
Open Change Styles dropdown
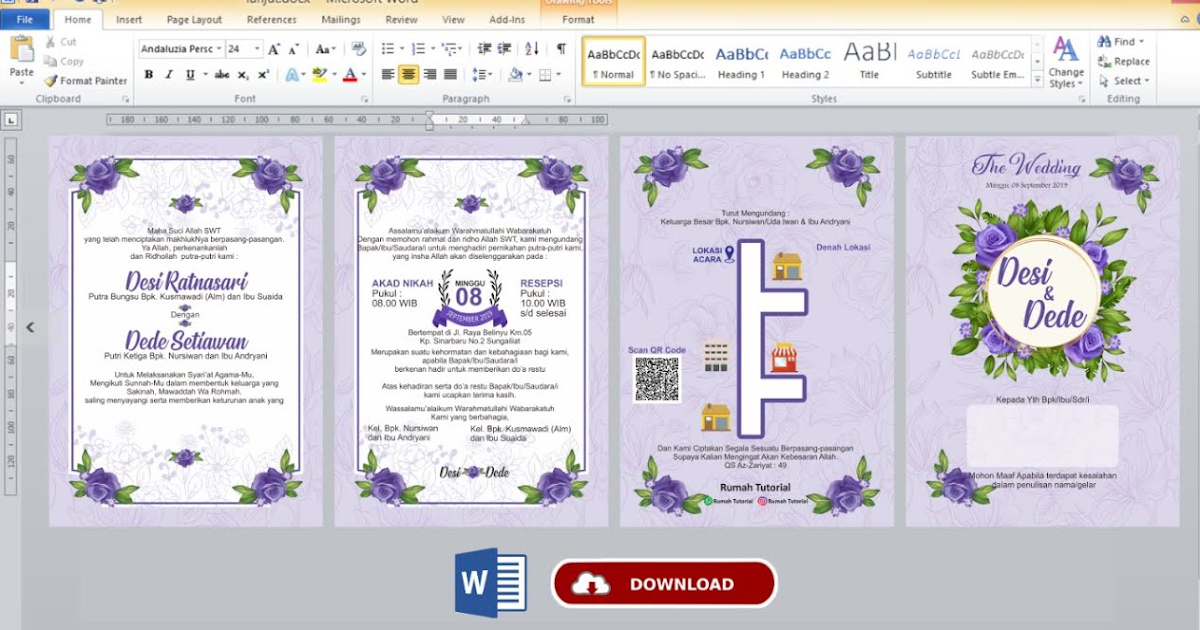coord(1066,62)
